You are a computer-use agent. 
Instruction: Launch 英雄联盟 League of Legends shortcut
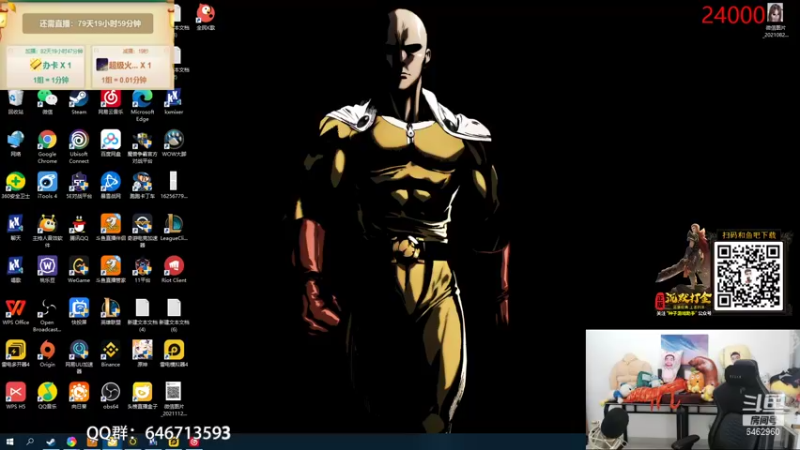coord(111,312)
